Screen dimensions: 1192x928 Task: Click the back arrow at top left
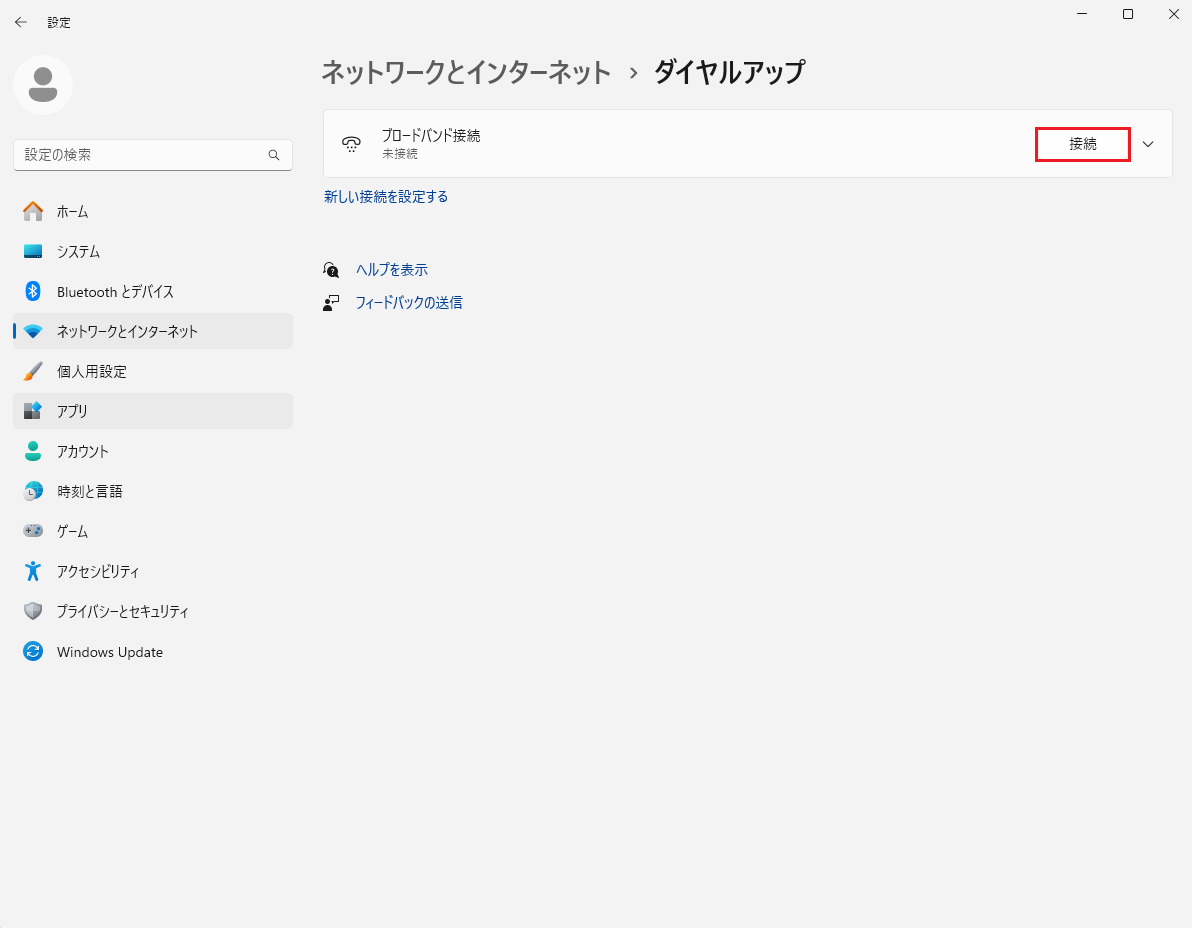20,21
